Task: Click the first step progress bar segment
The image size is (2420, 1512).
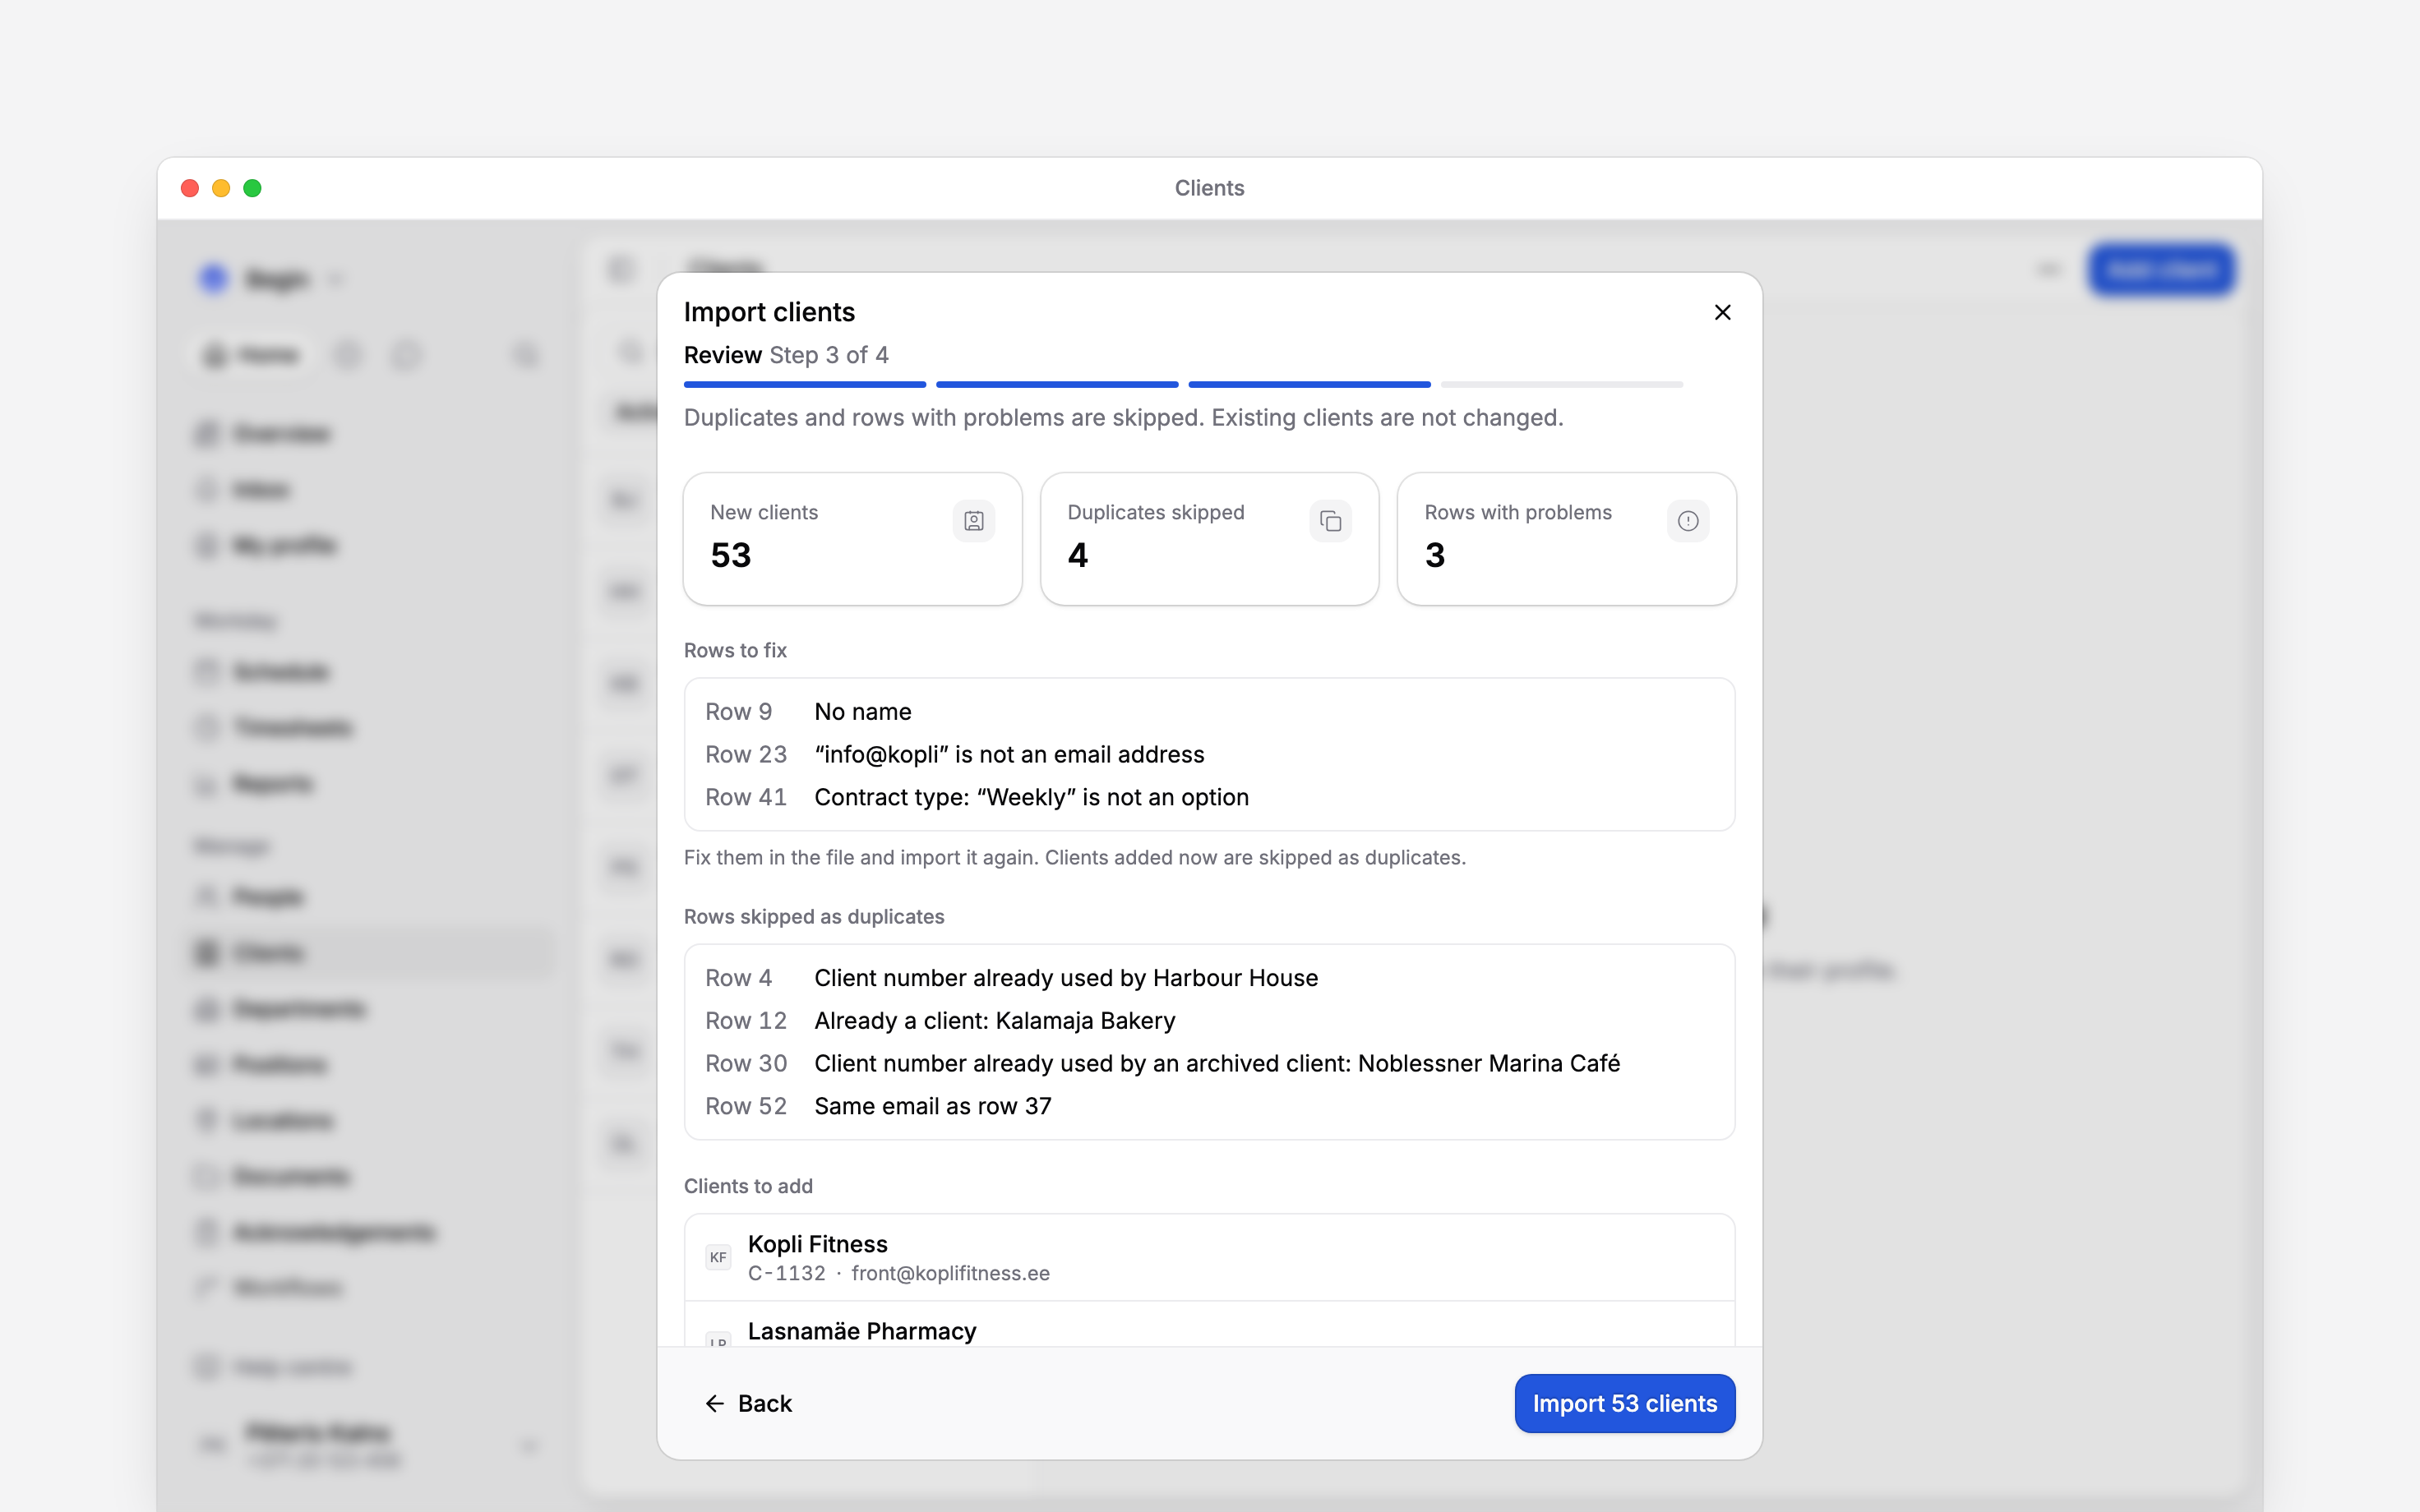Action: 805,384
